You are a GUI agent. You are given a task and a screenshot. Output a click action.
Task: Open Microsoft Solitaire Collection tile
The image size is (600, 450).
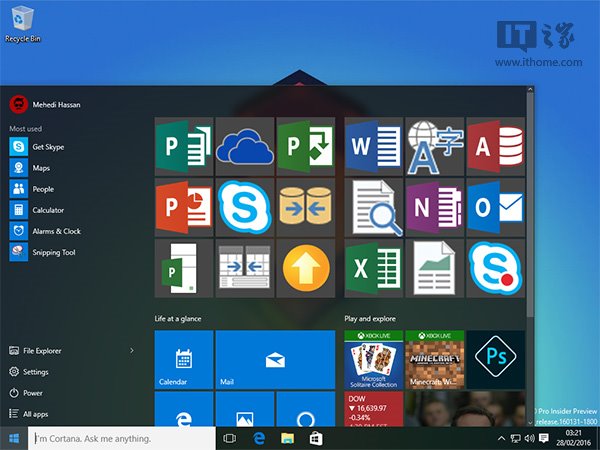pyautogui.click(x=373, y=360)
